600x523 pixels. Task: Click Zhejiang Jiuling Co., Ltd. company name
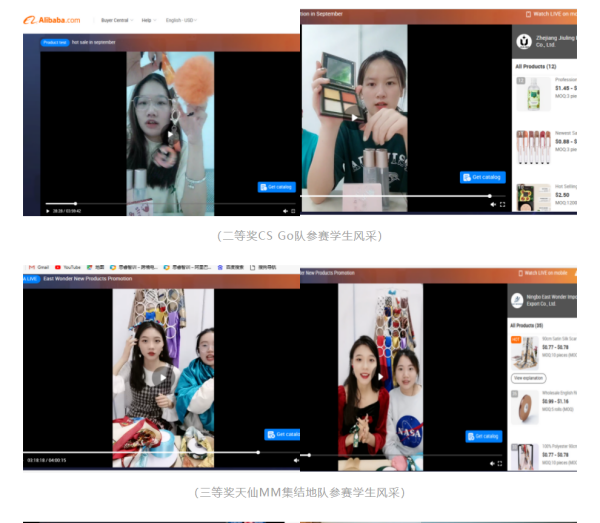coord(556,41)
